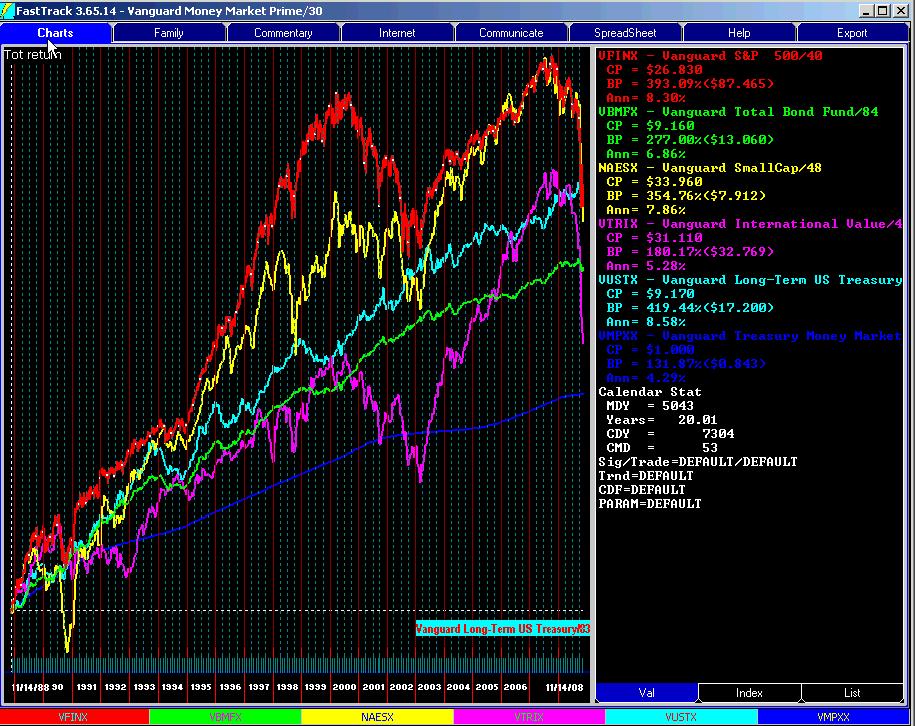915x726 pixels.
Task: Select the 'VMPXX - Vanguard Treasury Money Market' line
Action: pos(750,336)
